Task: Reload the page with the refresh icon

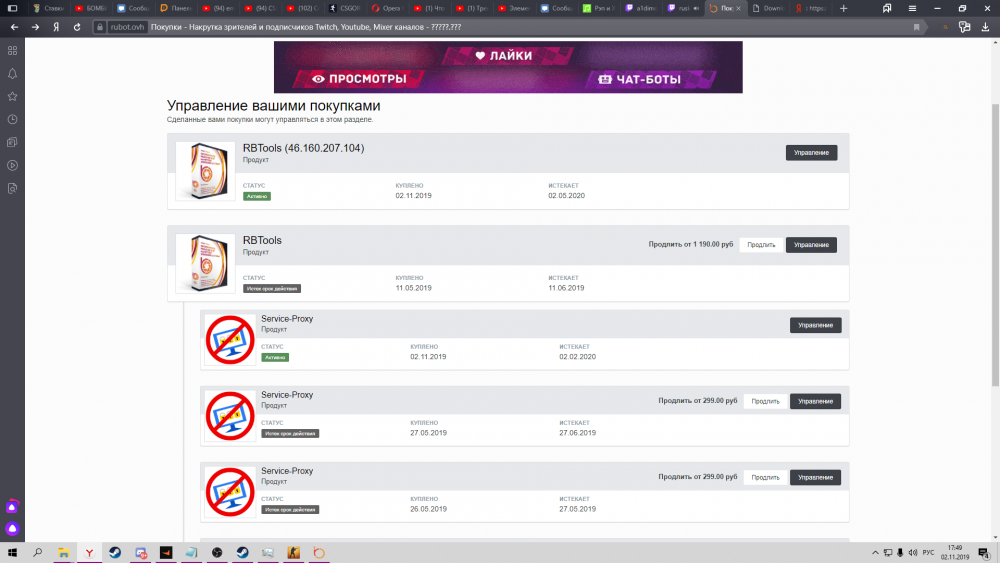Action: 77,27
